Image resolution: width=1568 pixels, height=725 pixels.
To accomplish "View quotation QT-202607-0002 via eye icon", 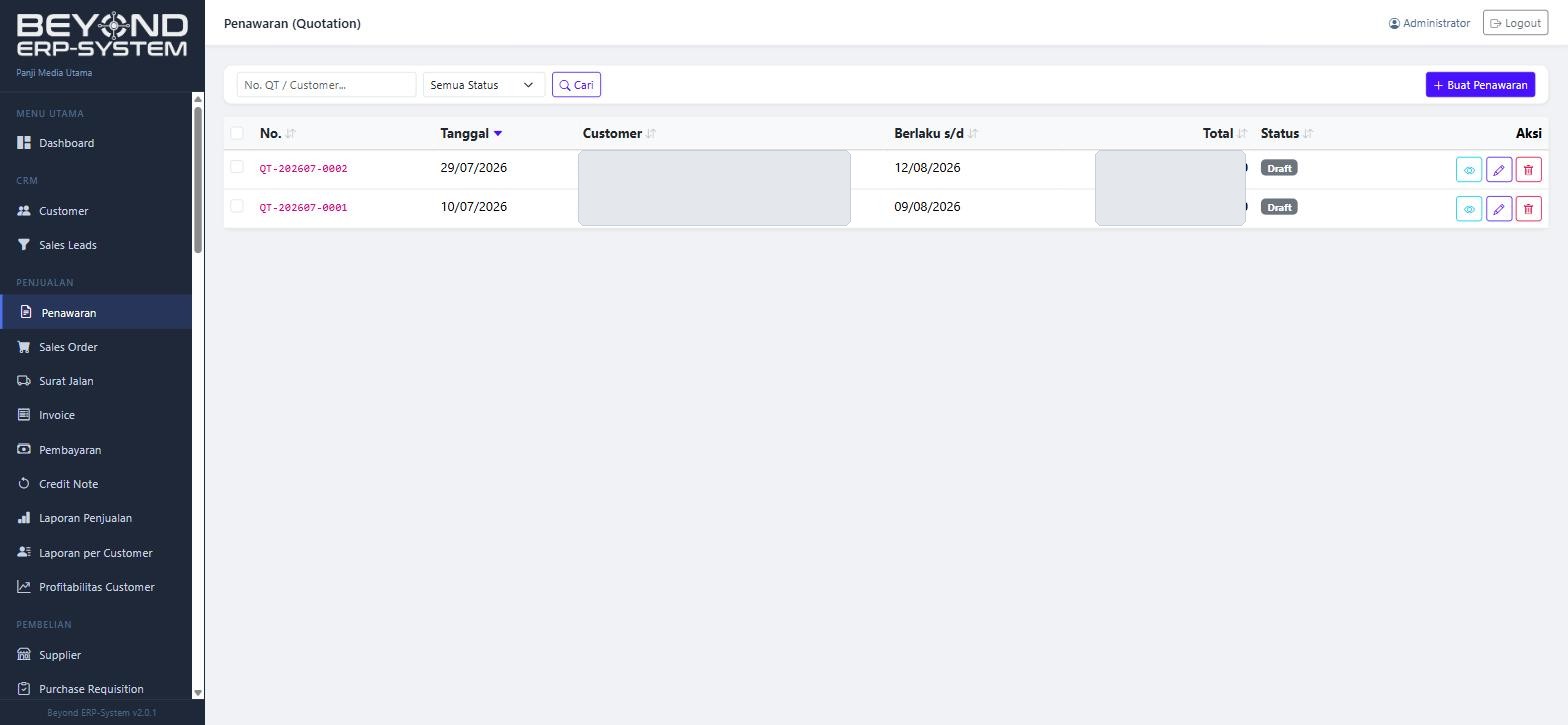I will coord(1469,170).
